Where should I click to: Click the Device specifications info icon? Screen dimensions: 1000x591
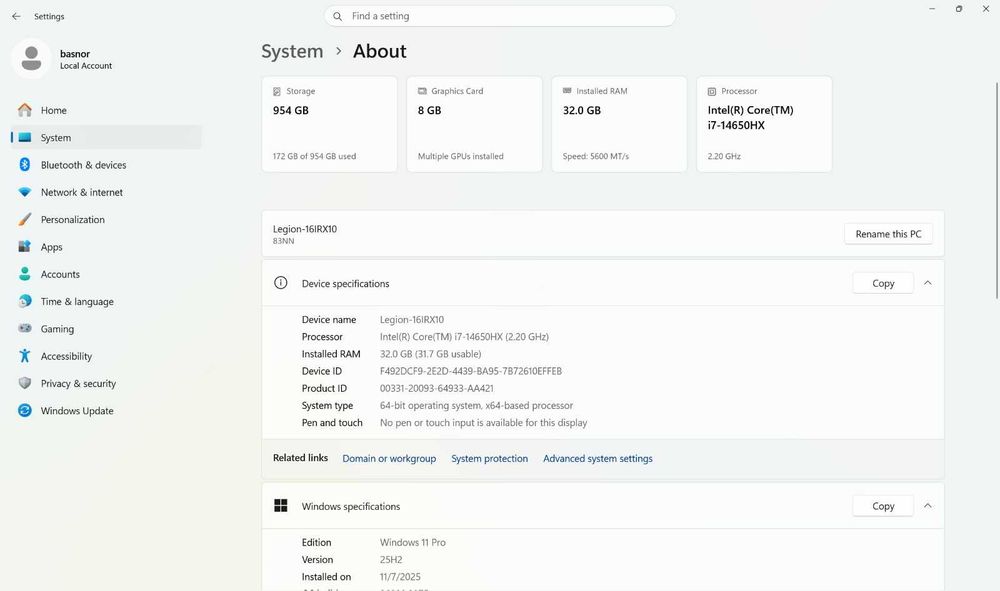[x=281, y=283]
